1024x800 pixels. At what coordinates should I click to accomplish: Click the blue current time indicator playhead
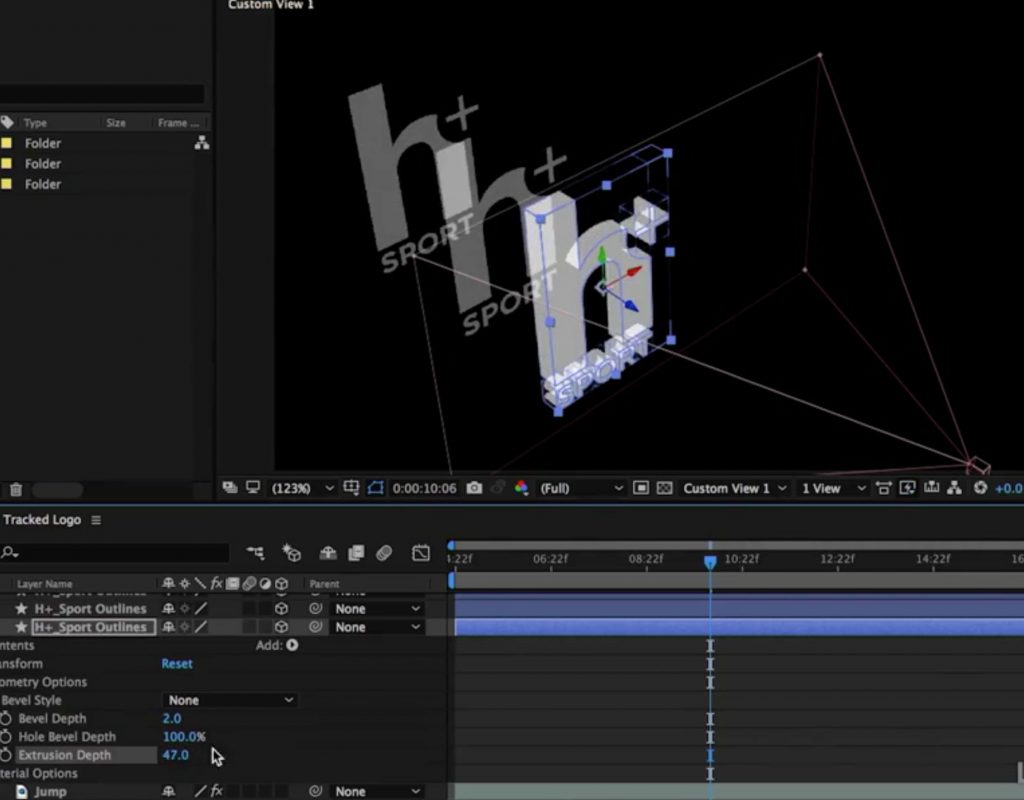click(x=710, y=561)
